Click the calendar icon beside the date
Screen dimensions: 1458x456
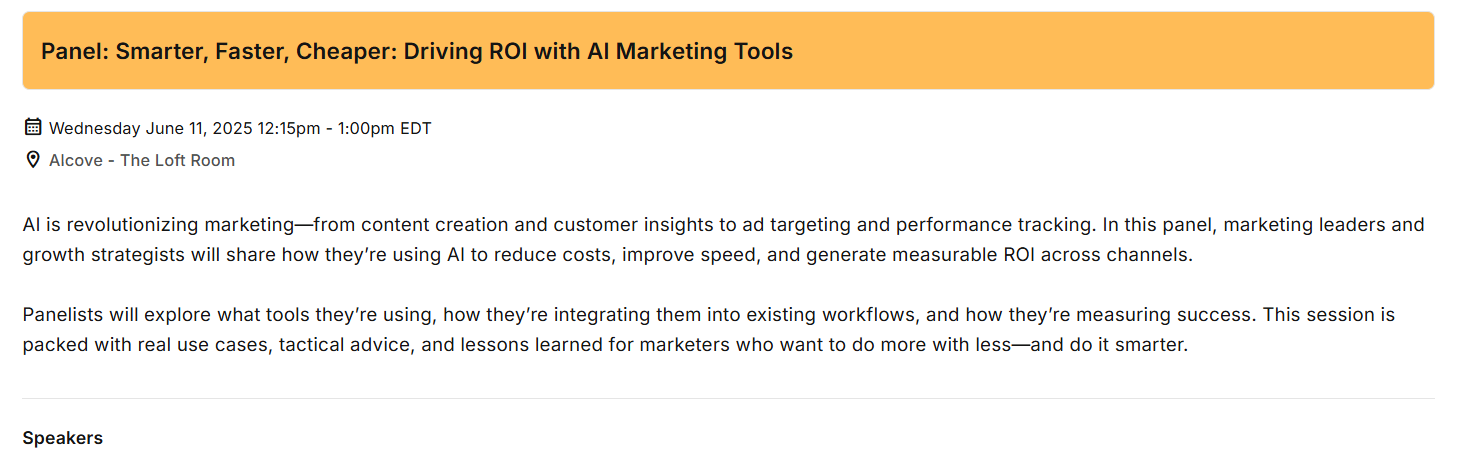33,127
